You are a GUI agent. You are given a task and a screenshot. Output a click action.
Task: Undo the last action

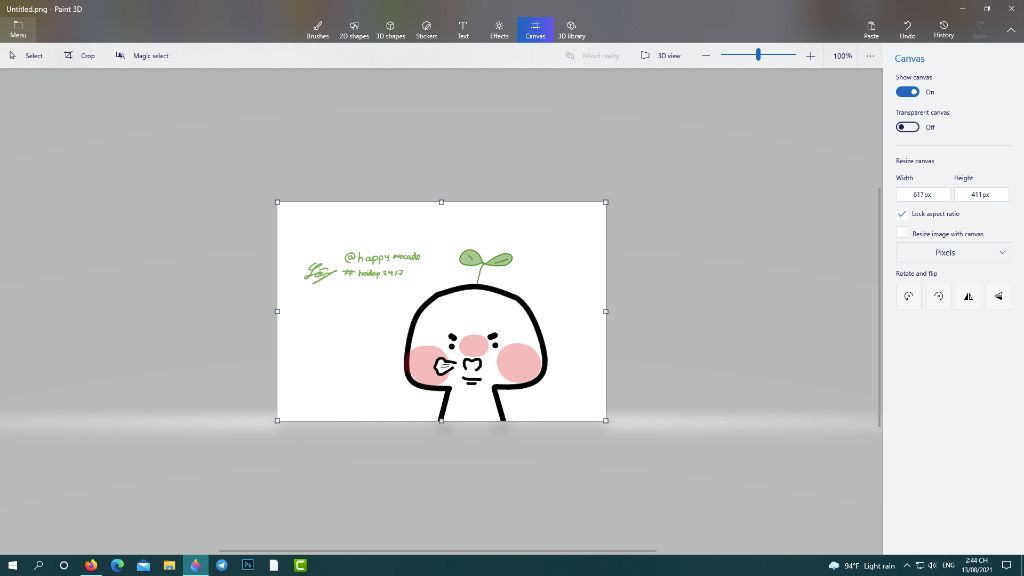coord(907,30)
